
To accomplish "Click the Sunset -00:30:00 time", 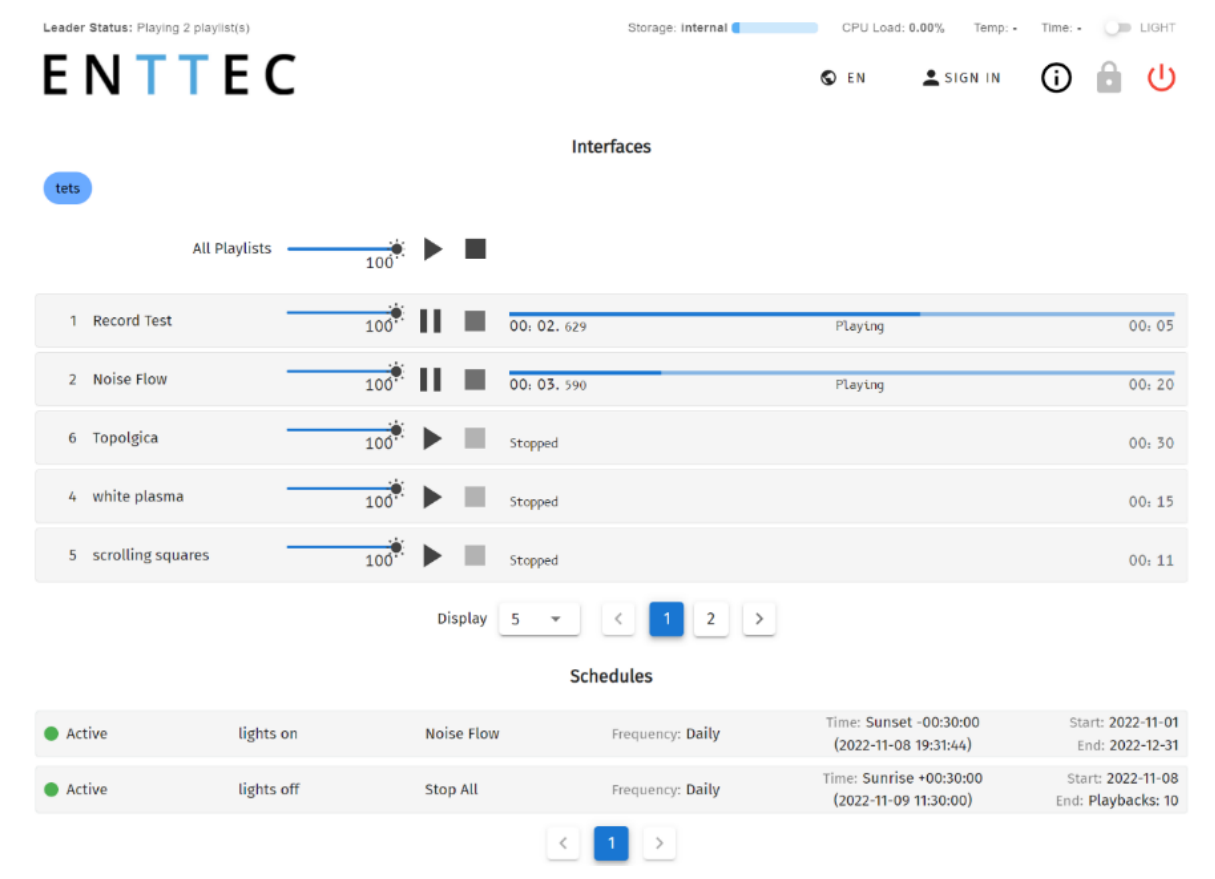I will click(x=922, y=722).
